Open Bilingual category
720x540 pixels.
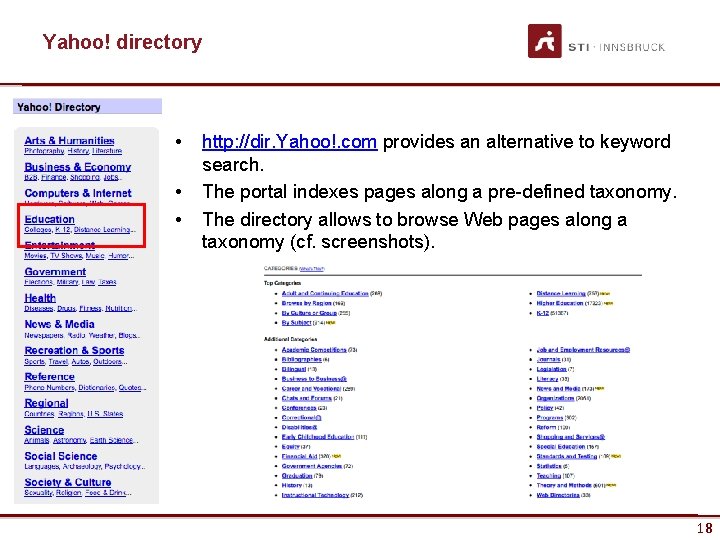(x=294, y=369)
